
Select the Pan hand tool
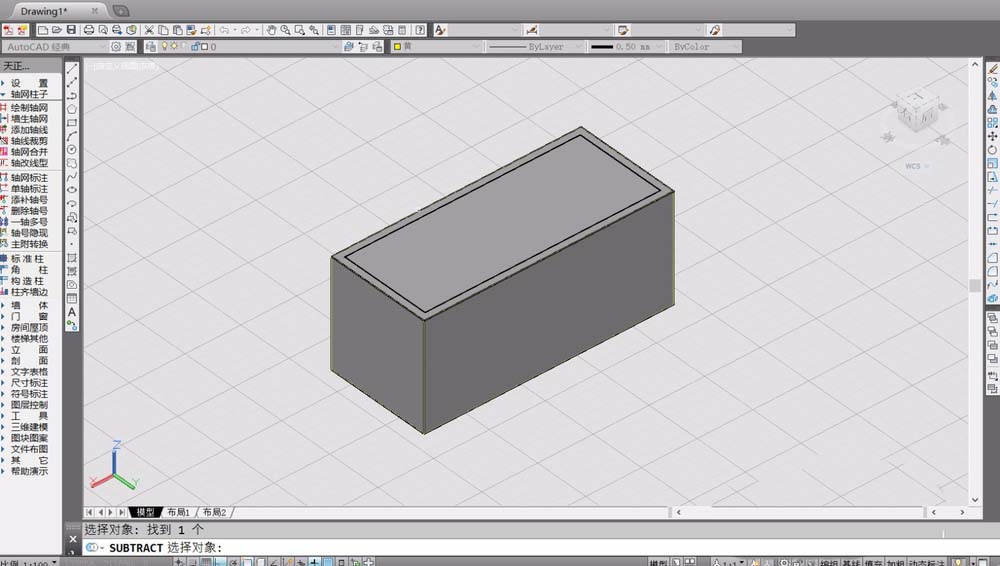pyautogui.click(x=271, y=30)
